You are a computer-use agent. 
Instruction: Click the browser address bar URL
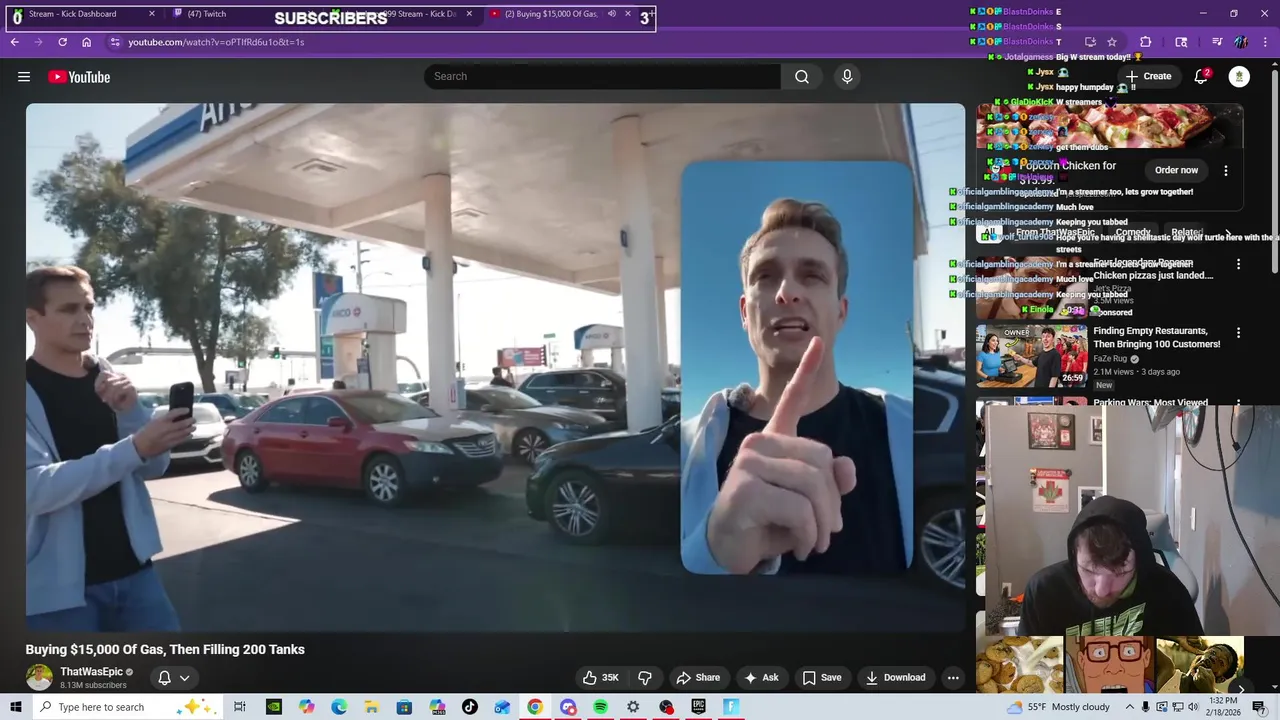pos(216,42)
